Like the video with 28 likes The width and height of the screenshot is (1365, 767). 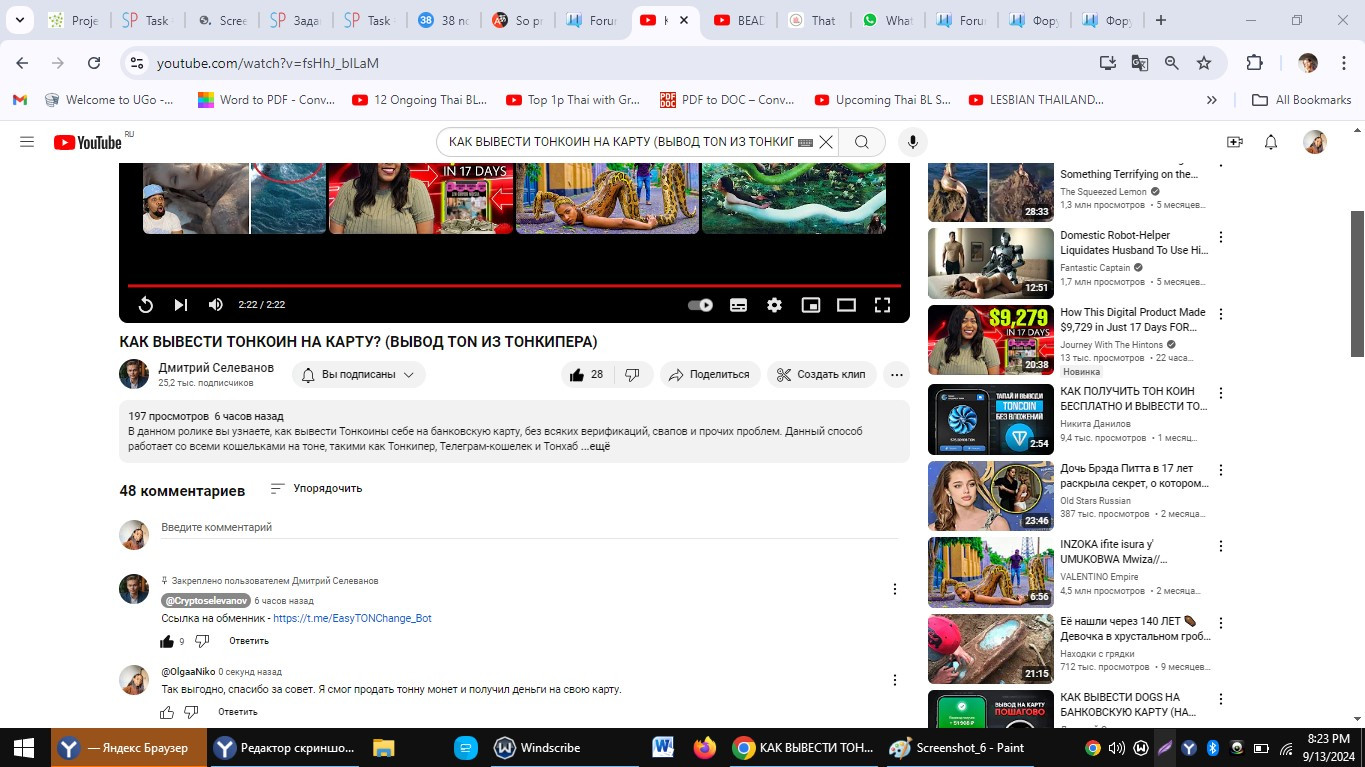tap(586, 375)
